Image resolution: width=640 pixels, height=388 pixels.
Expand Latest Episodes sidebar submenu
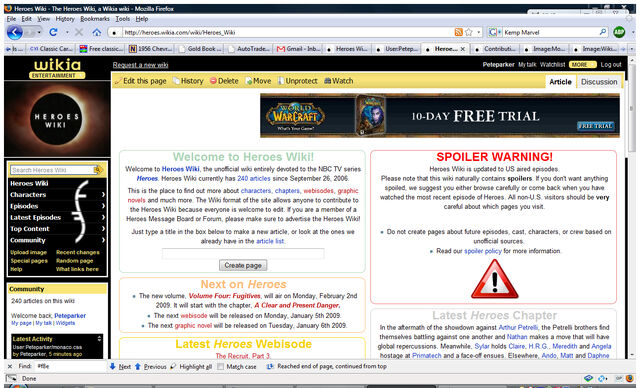(103, 217)
